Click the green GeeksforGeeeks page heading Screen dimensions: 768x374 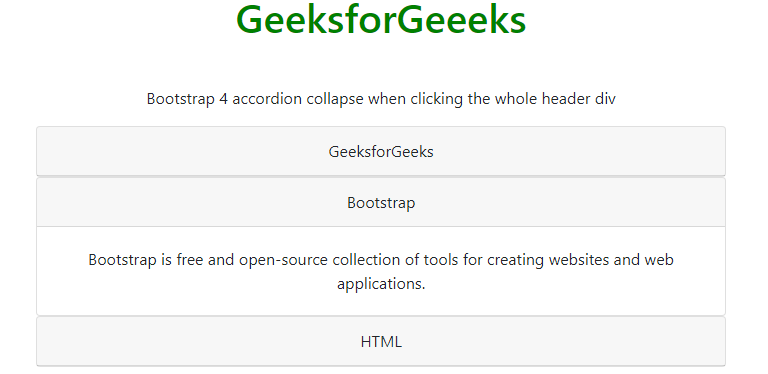(x=381, y=20)
